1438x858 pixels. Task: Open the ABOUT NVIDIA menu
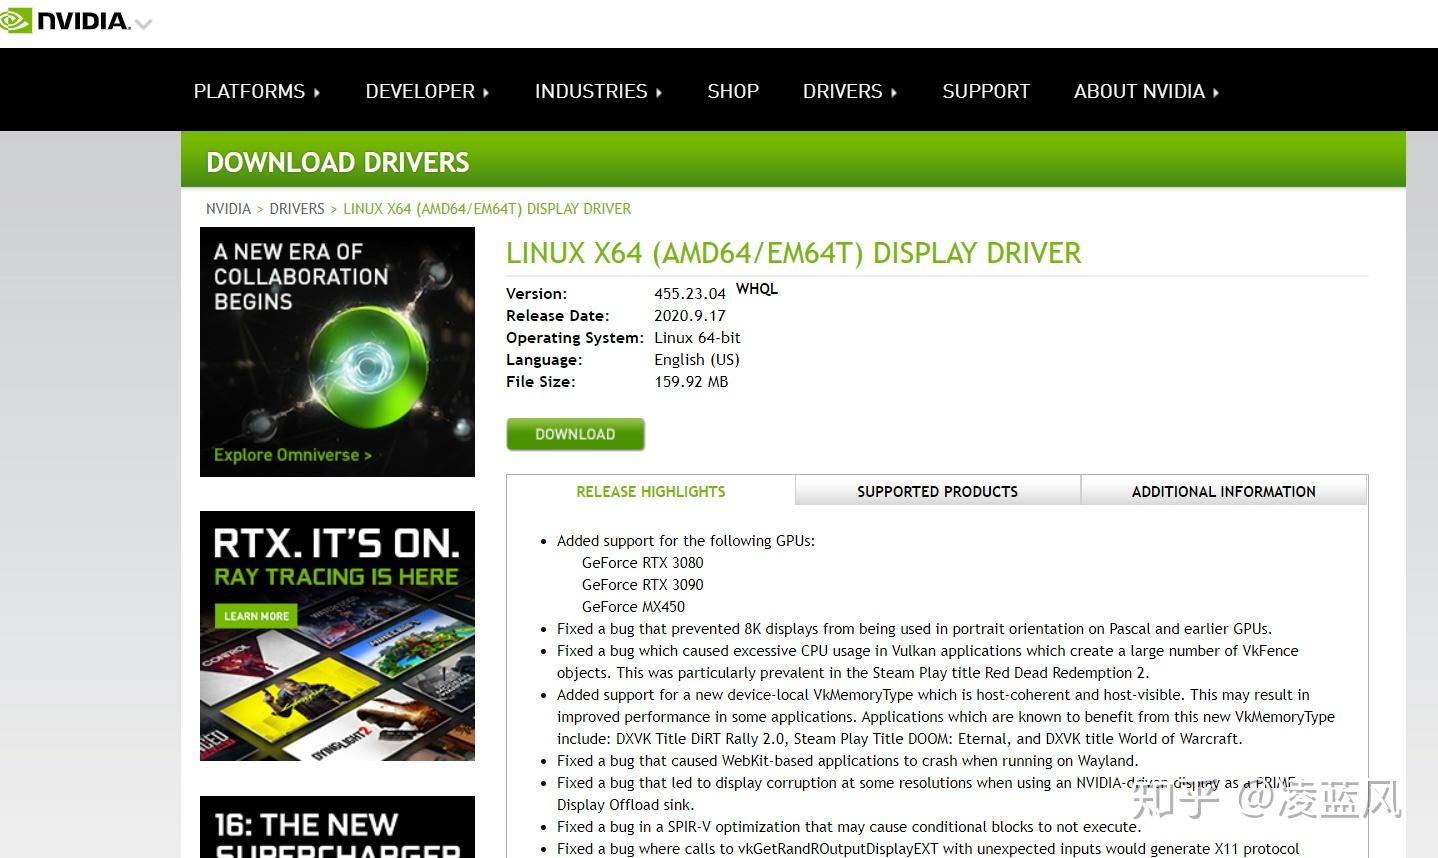[1146, 91]
